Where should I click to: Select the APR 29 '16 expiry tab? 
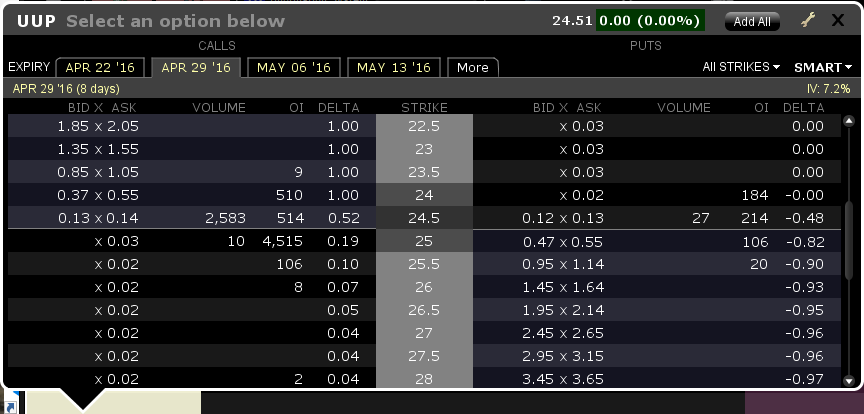click(x=196, y=67)
